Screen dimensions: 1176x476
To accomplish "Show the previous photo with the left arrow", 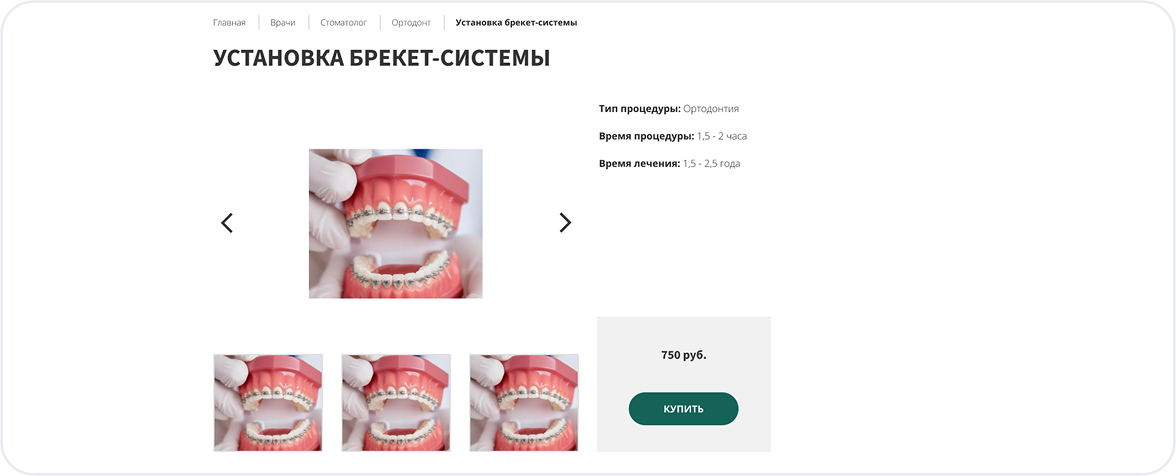I will click(226, 223).
